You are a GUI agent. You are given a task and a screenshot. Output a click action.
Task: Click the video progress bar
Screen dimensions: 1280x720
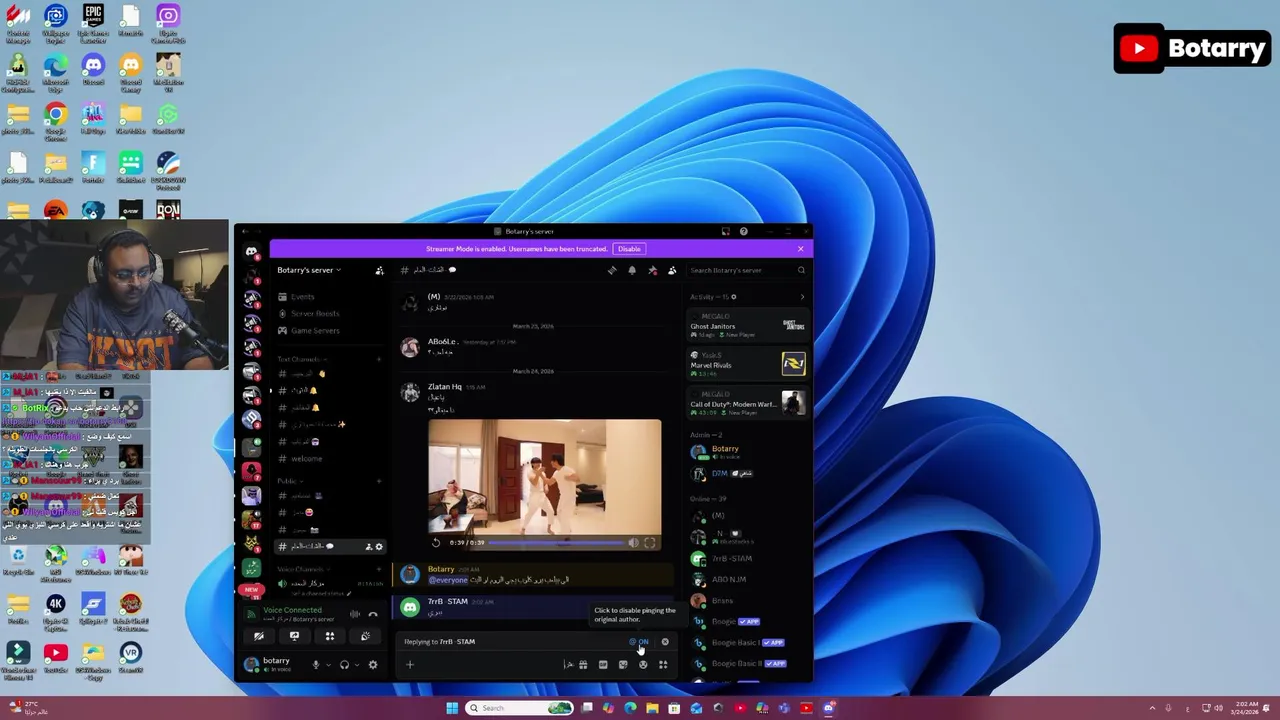click(x=555, y=543)
